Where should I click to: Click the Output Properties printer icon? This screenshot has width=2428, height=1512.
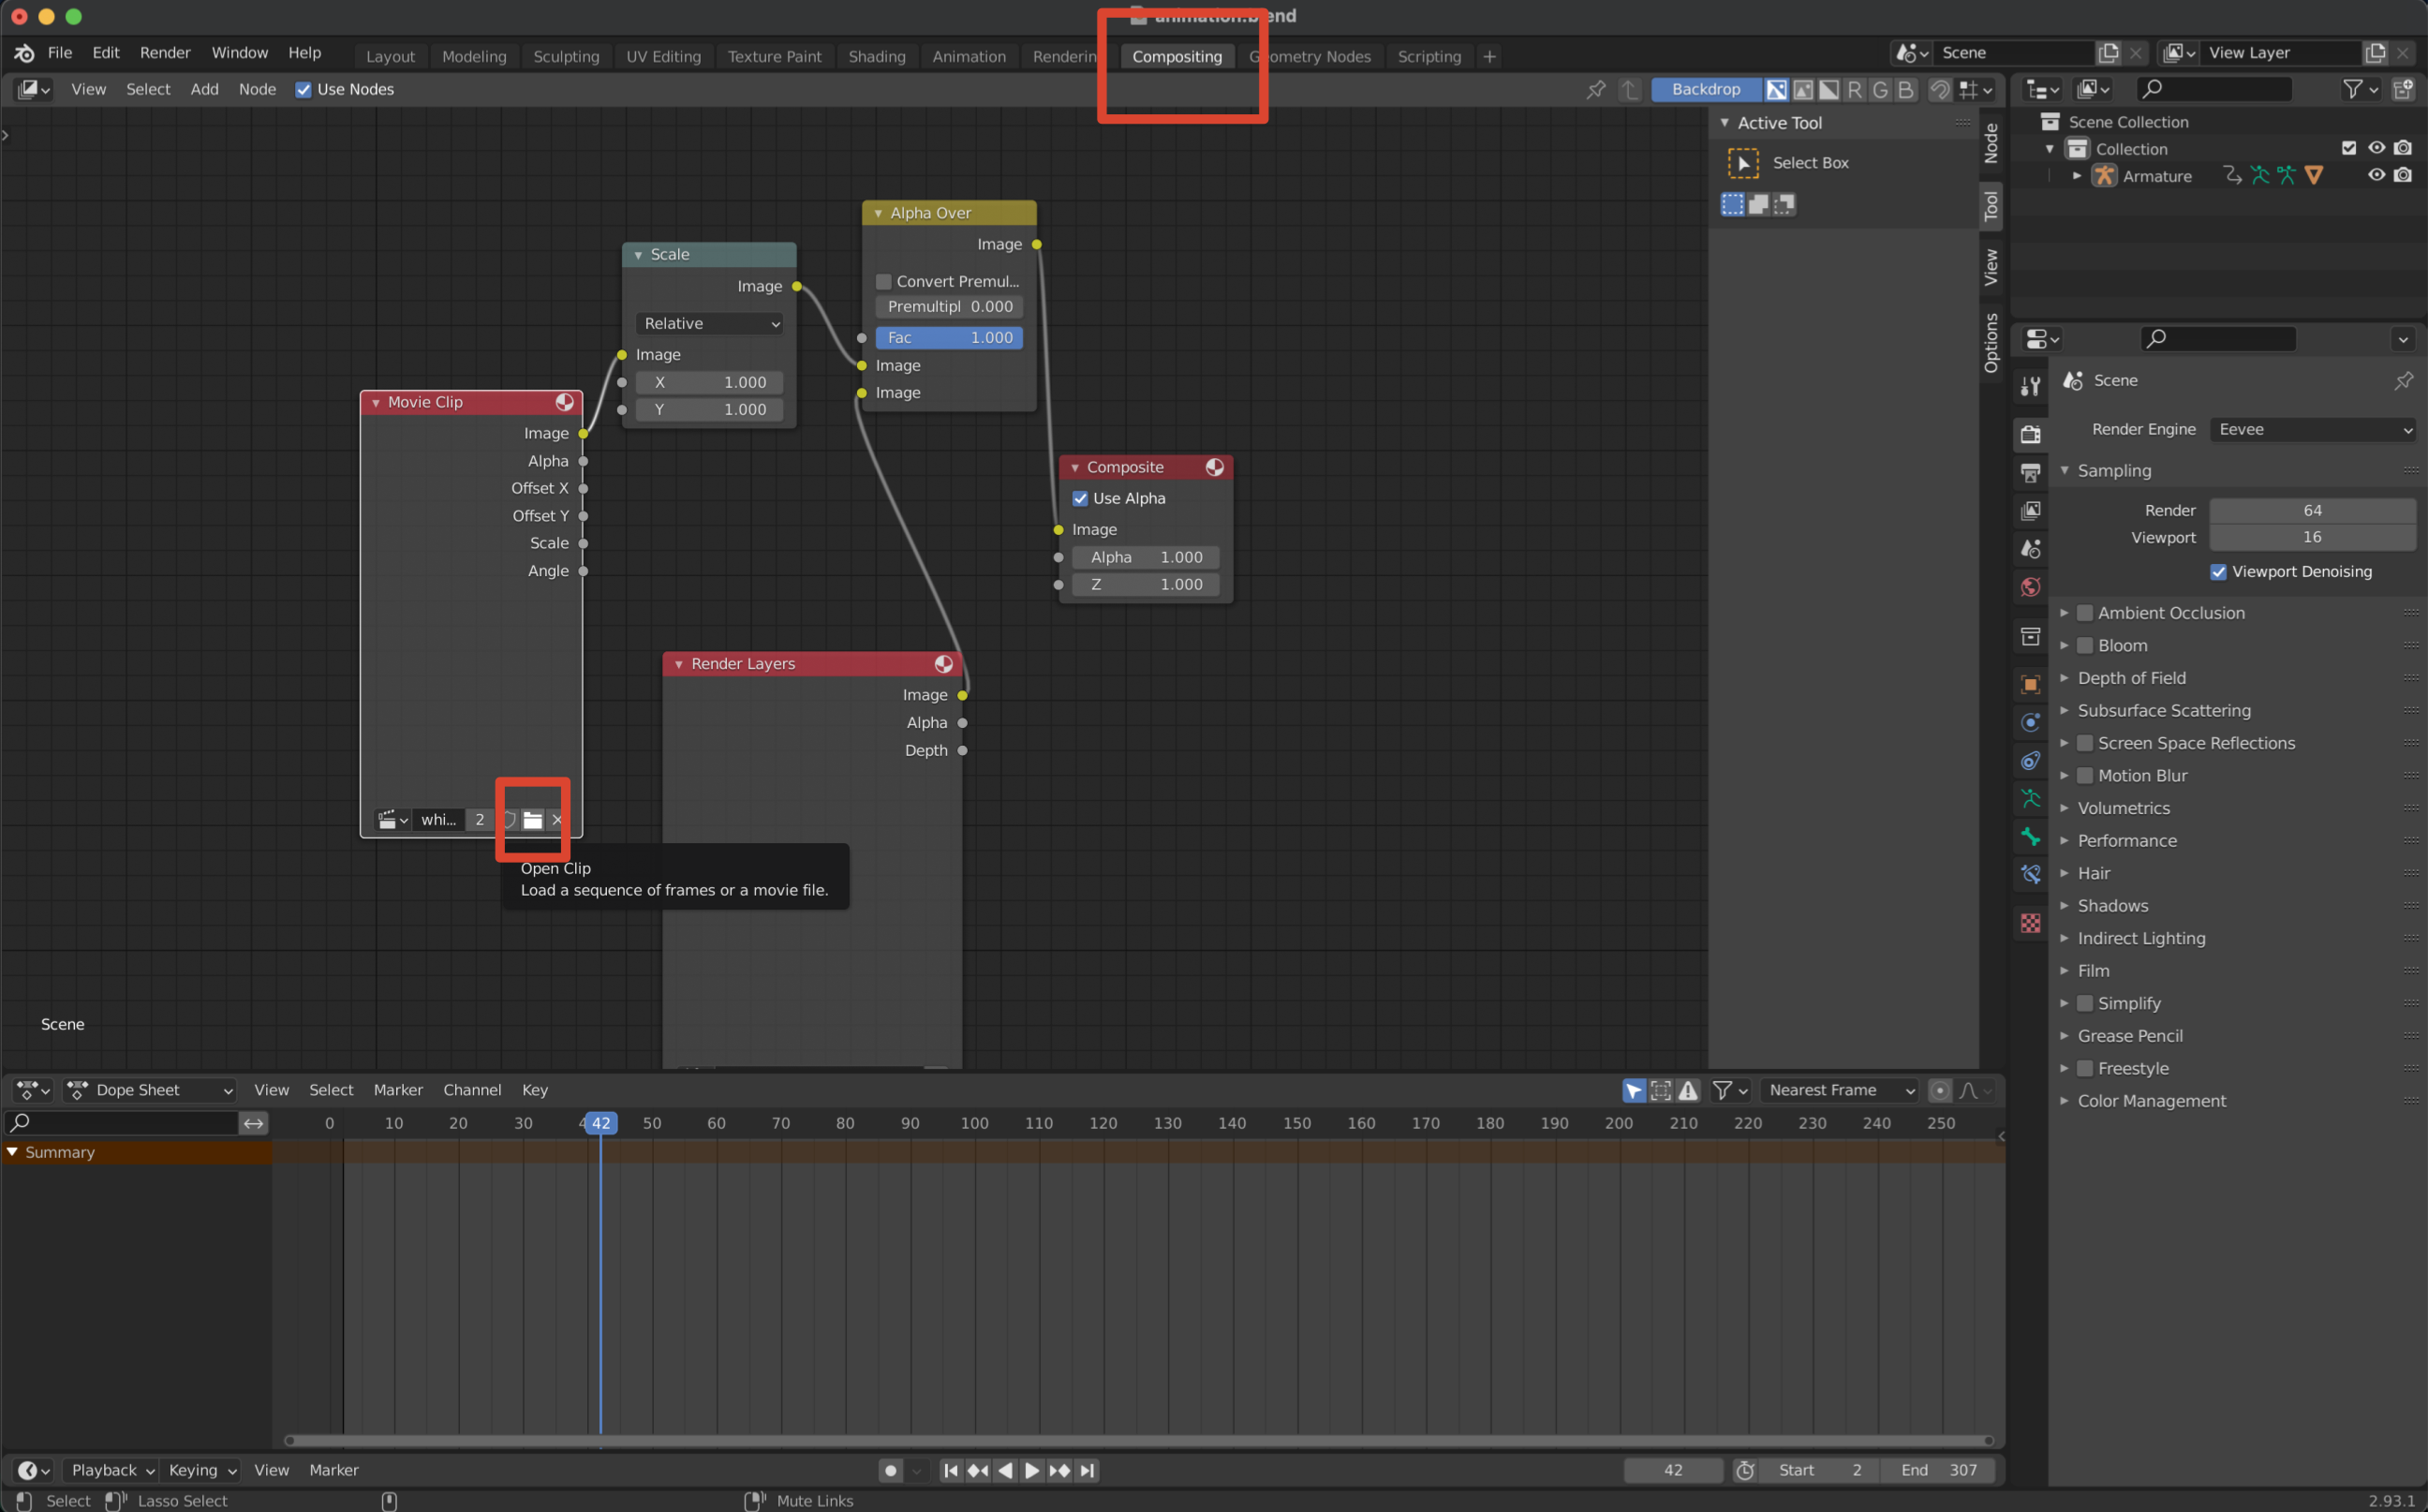2030,472
